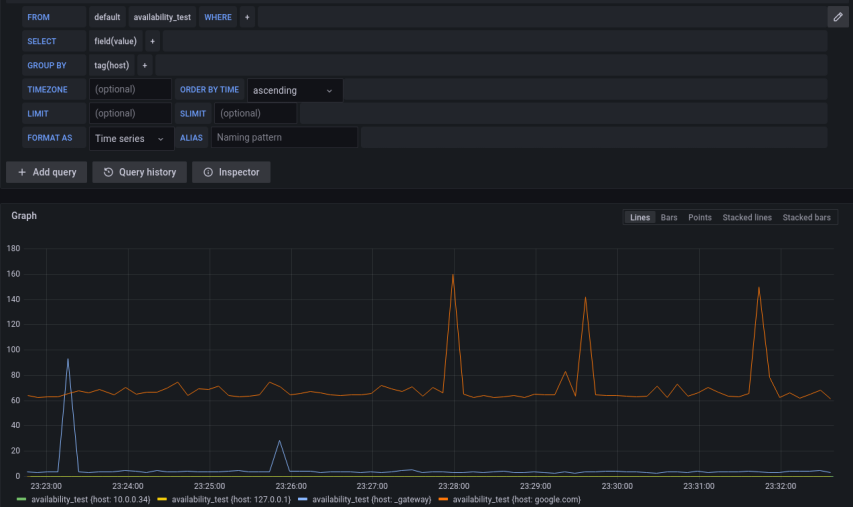Viewport: 853px width, 507px height.
Task: Open the query Inspector
Action: point(231,172)
